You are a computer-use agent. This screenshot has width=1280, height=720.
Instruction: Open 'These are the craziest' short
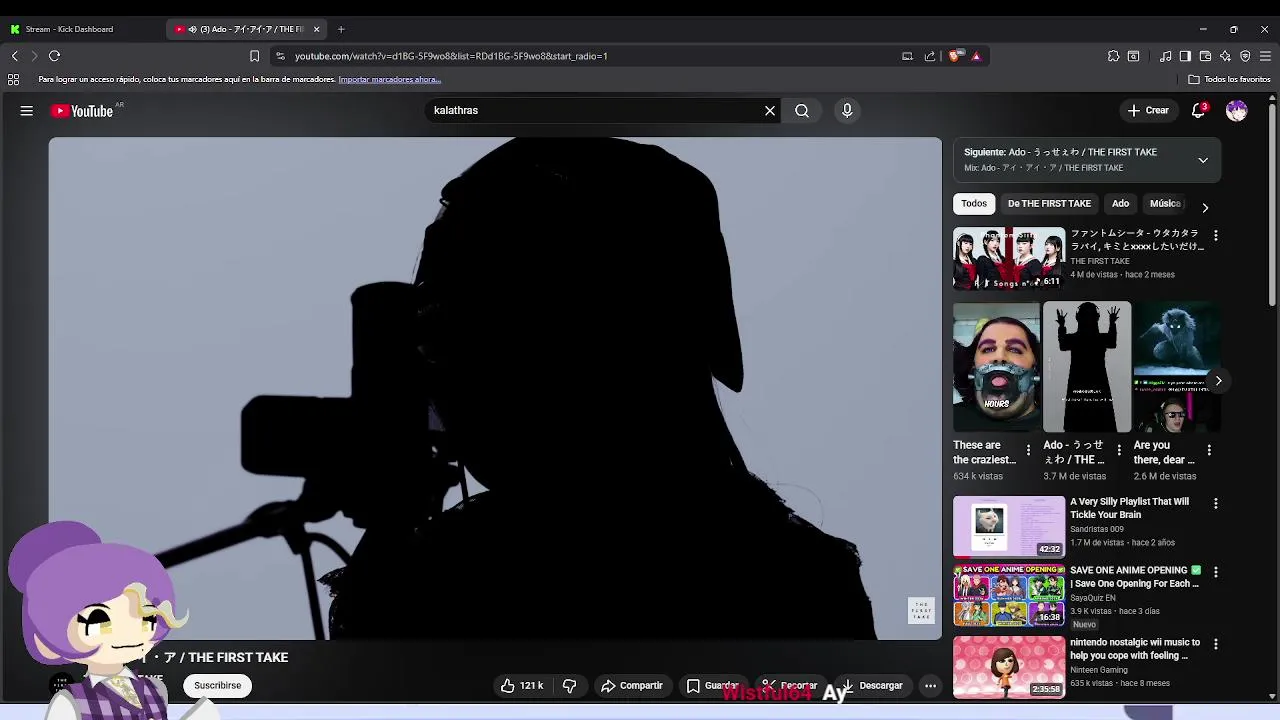[996, 367]
